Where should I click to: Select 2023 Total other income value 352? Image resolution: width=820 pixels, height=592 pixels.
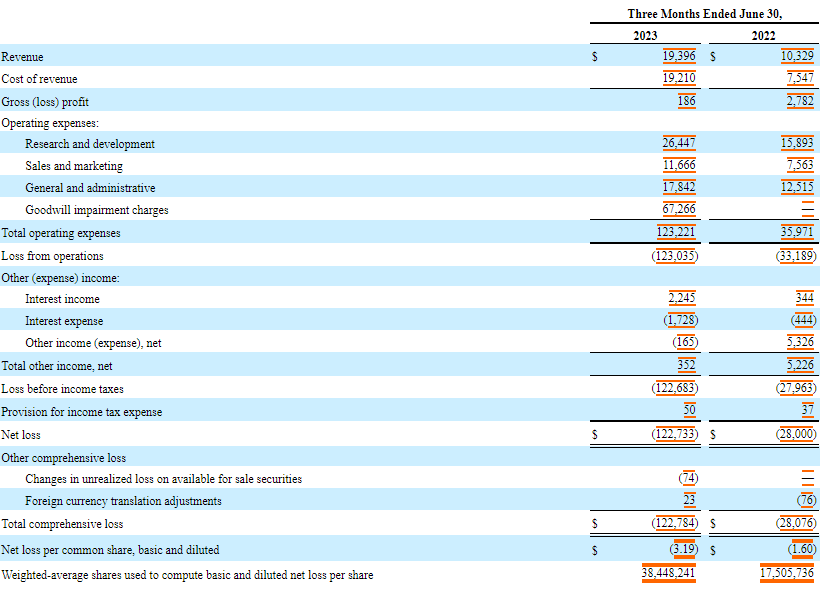pos(686,365)
